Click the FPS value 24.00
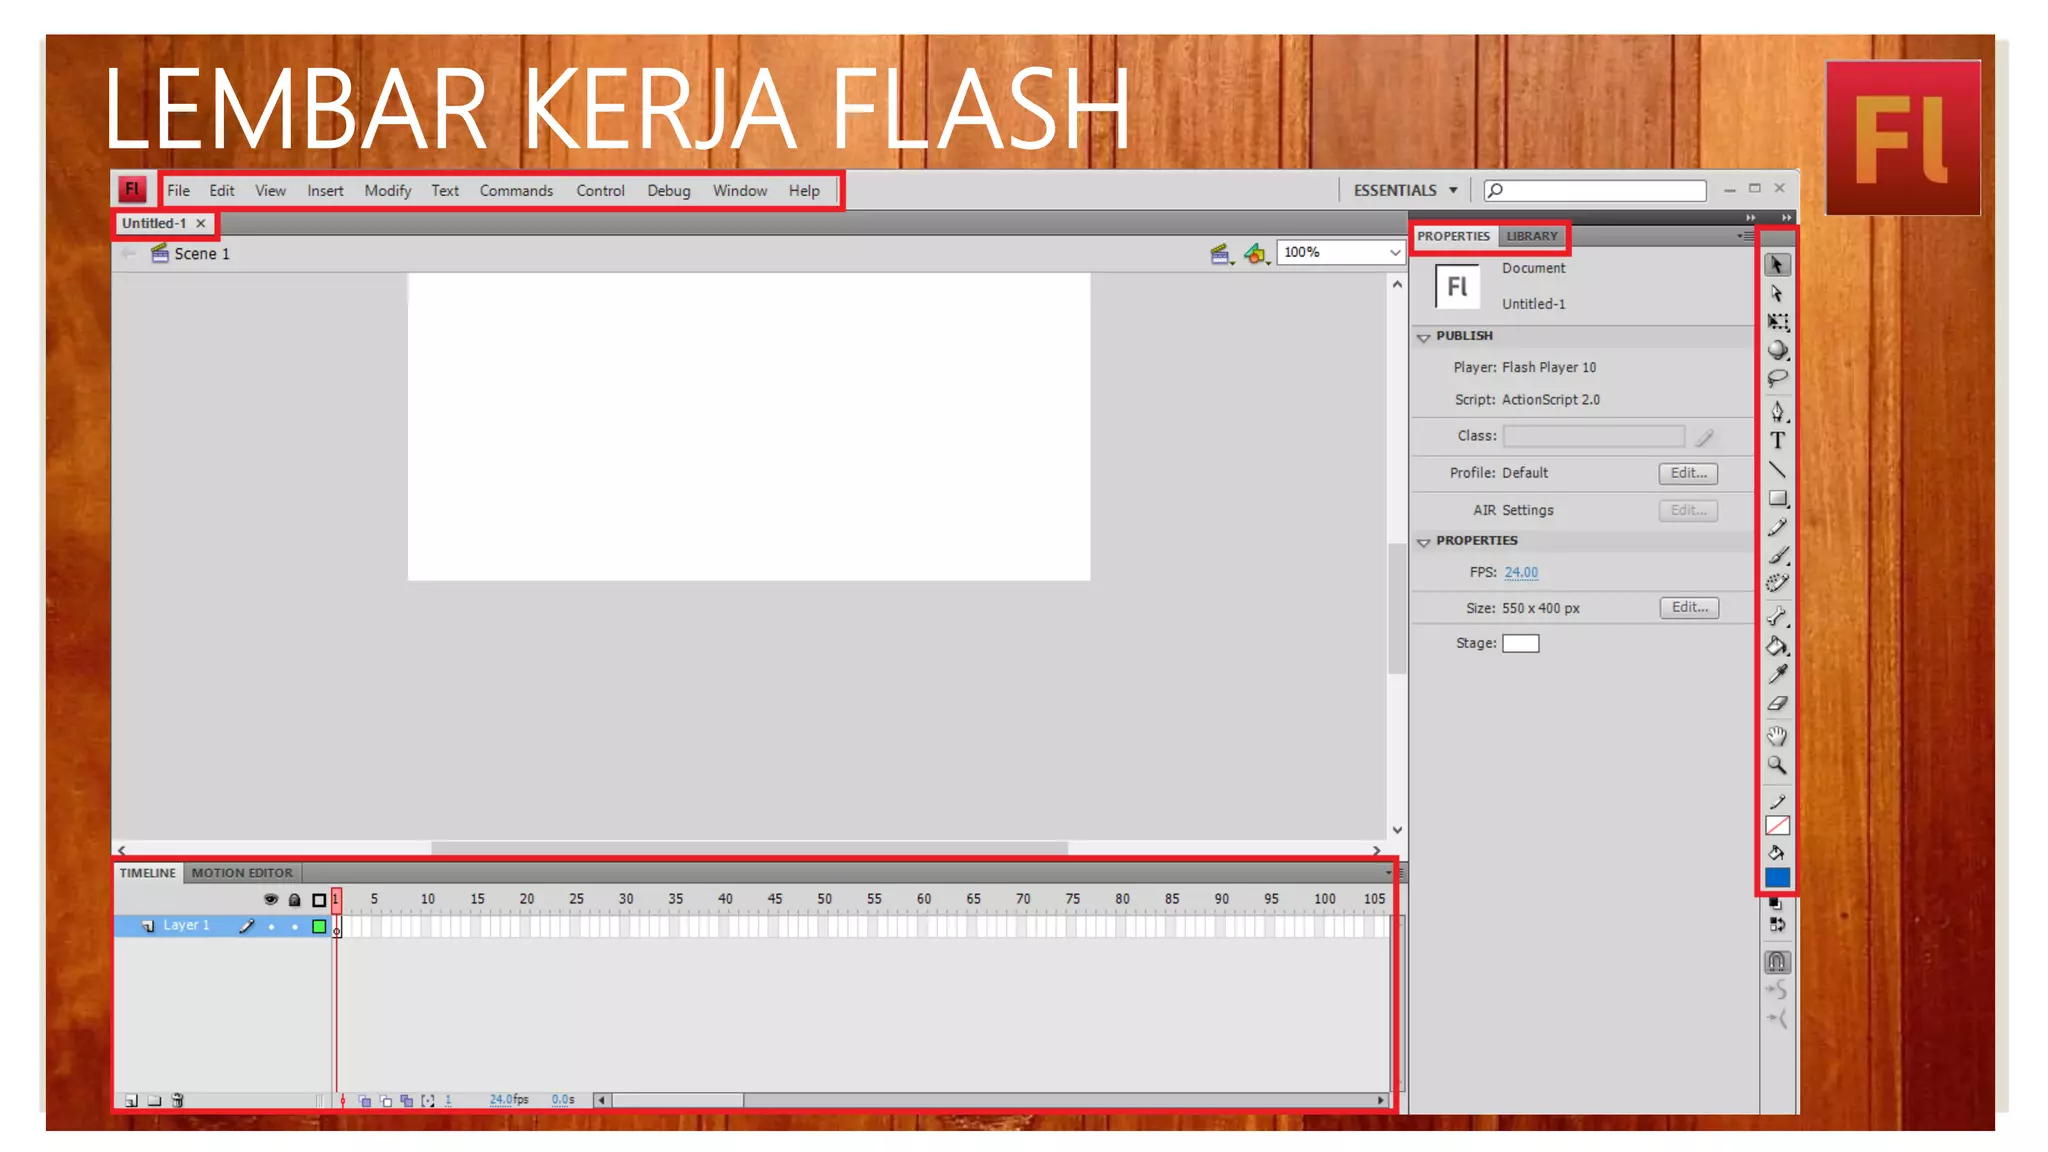 1521,572
